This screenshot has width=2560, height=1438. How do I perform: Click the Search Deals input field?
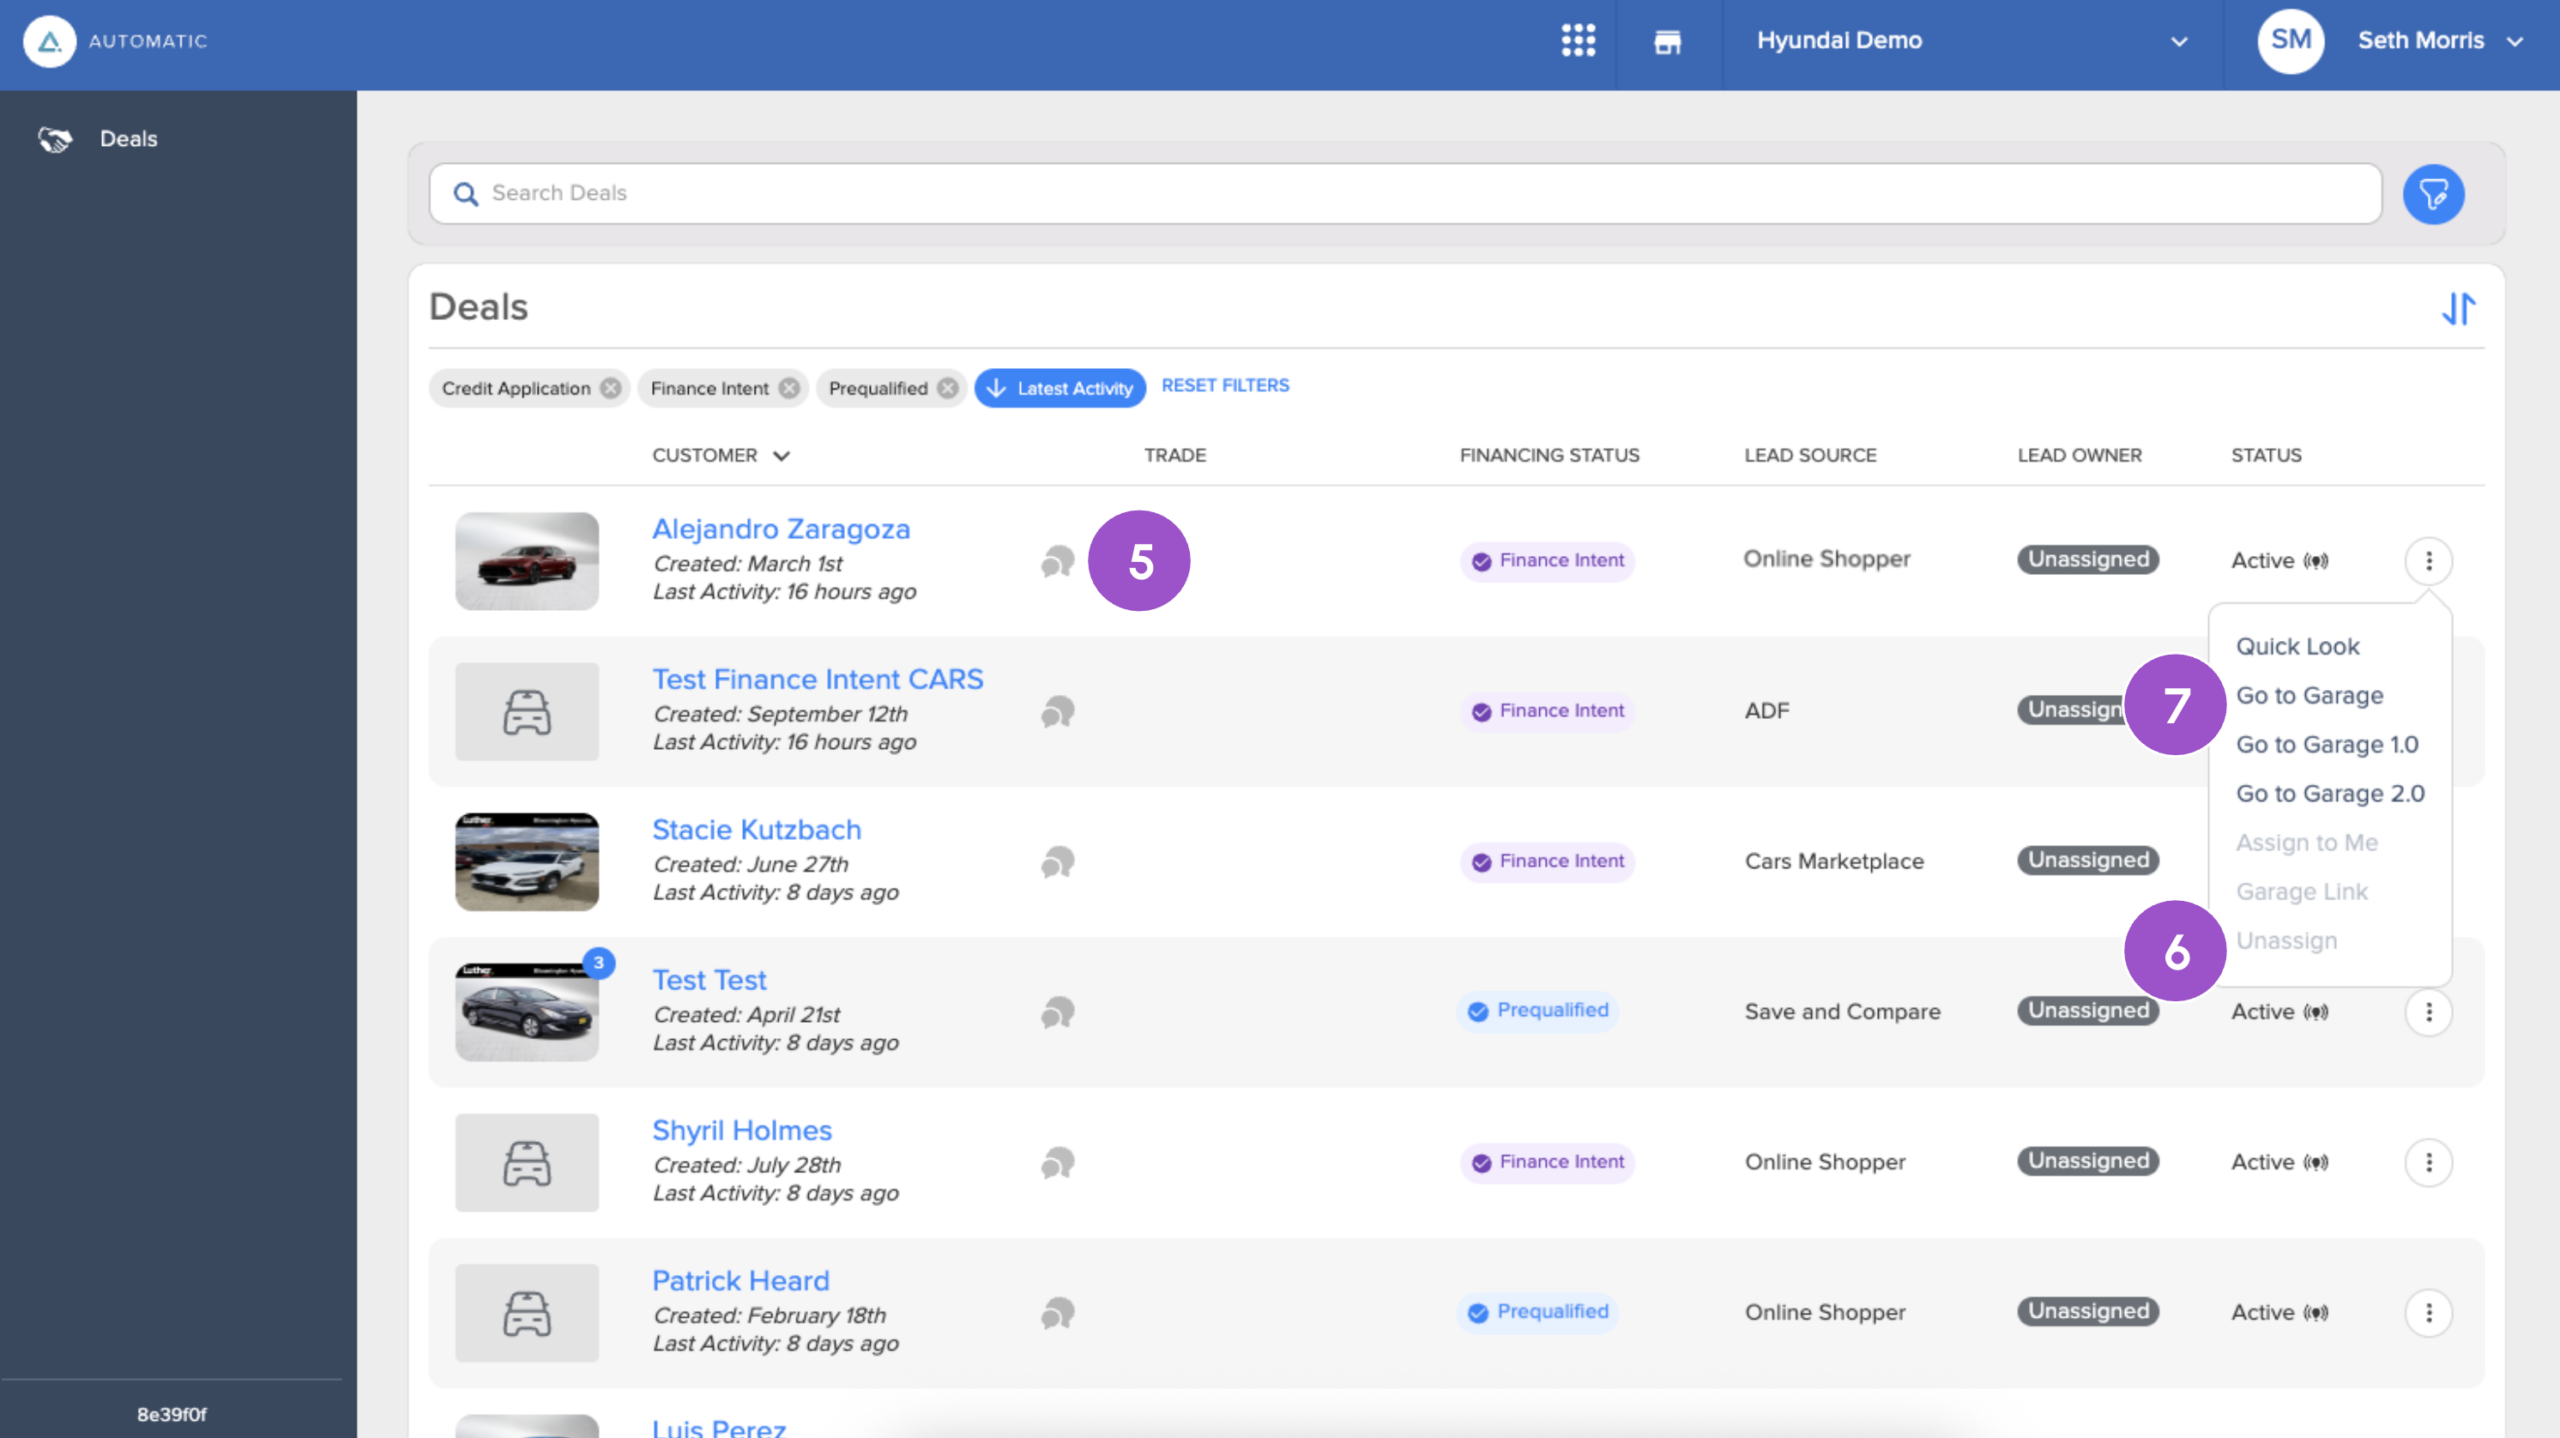[x=1405, y=194]
